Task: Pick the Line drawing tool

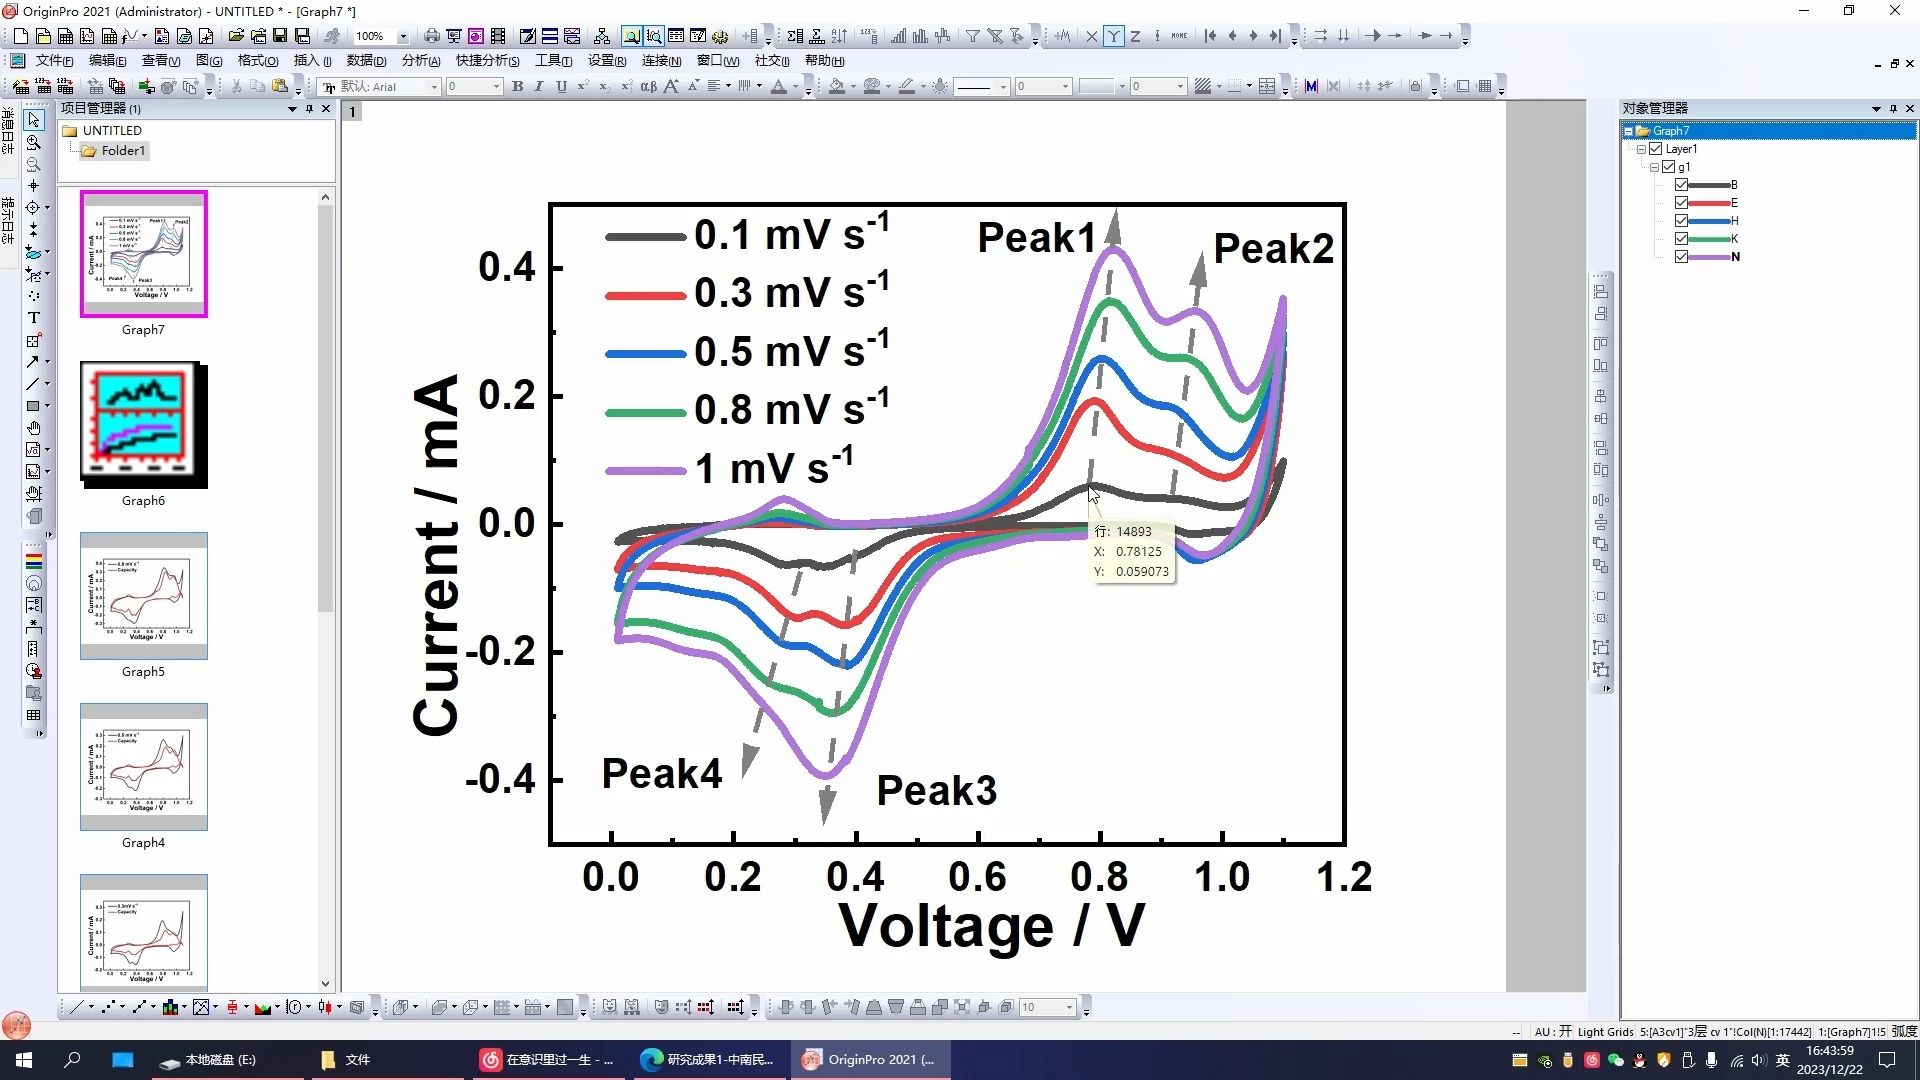Action: [33, 384]
